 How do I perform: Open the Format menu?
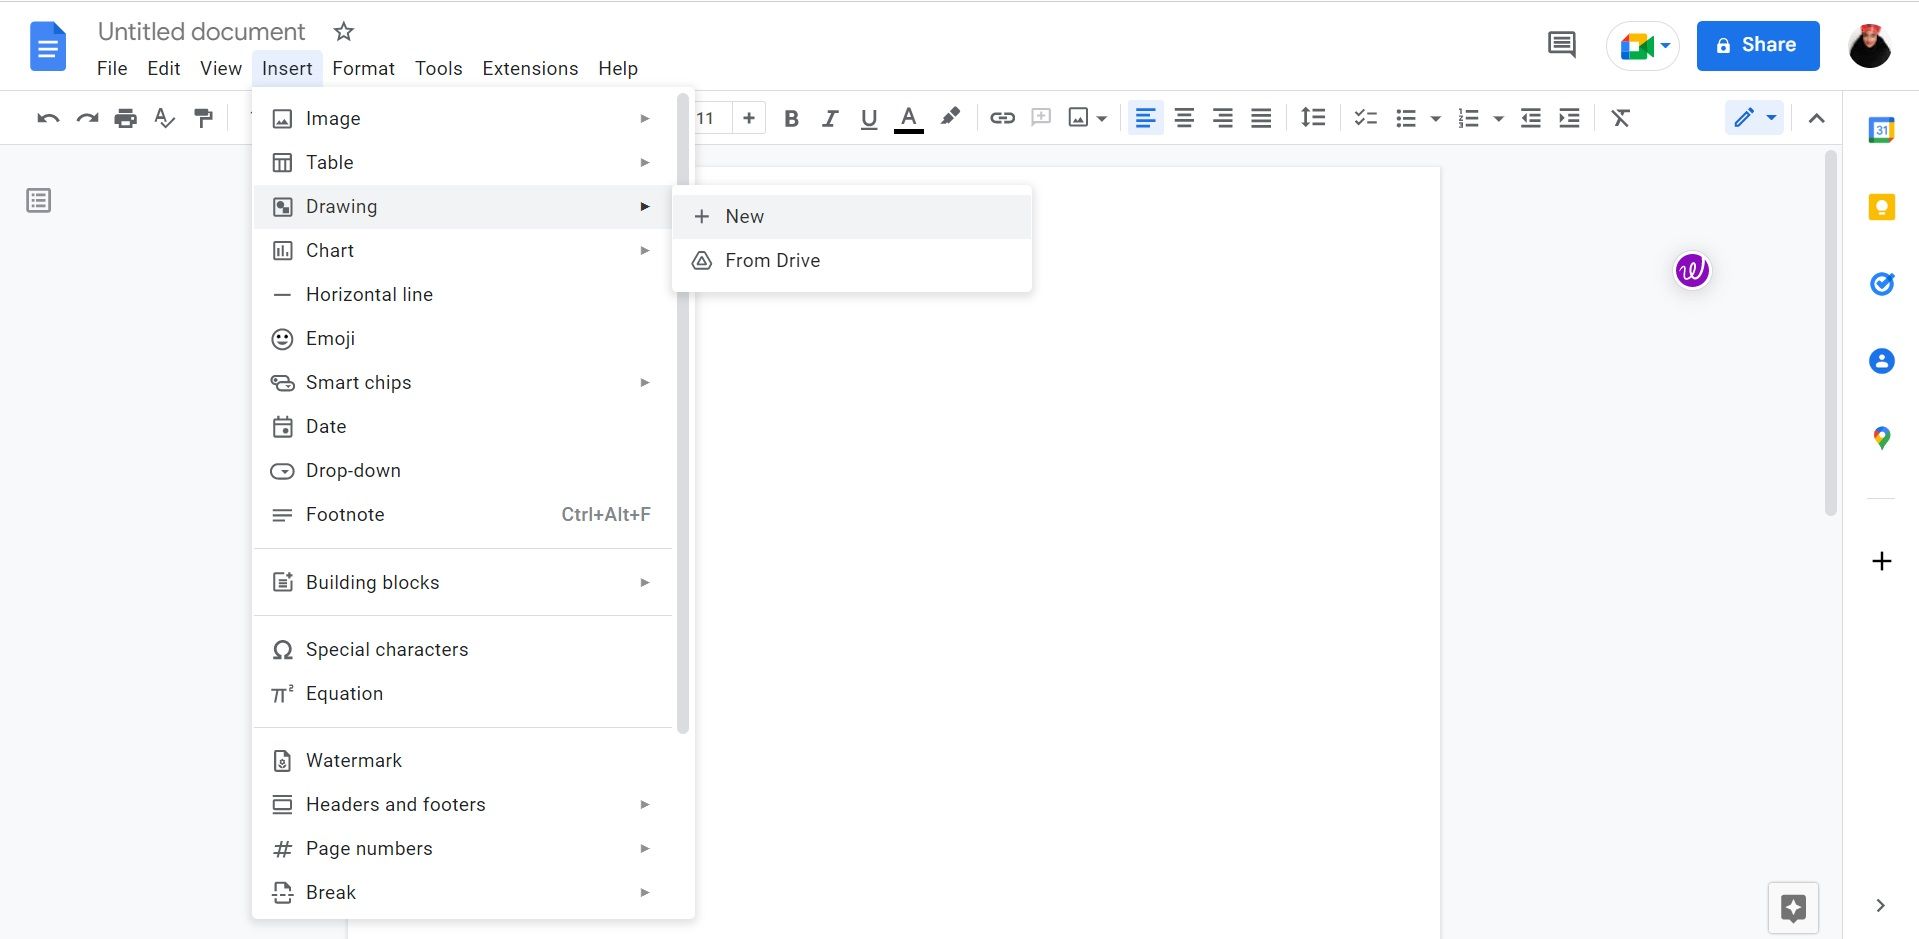point(363,68)
